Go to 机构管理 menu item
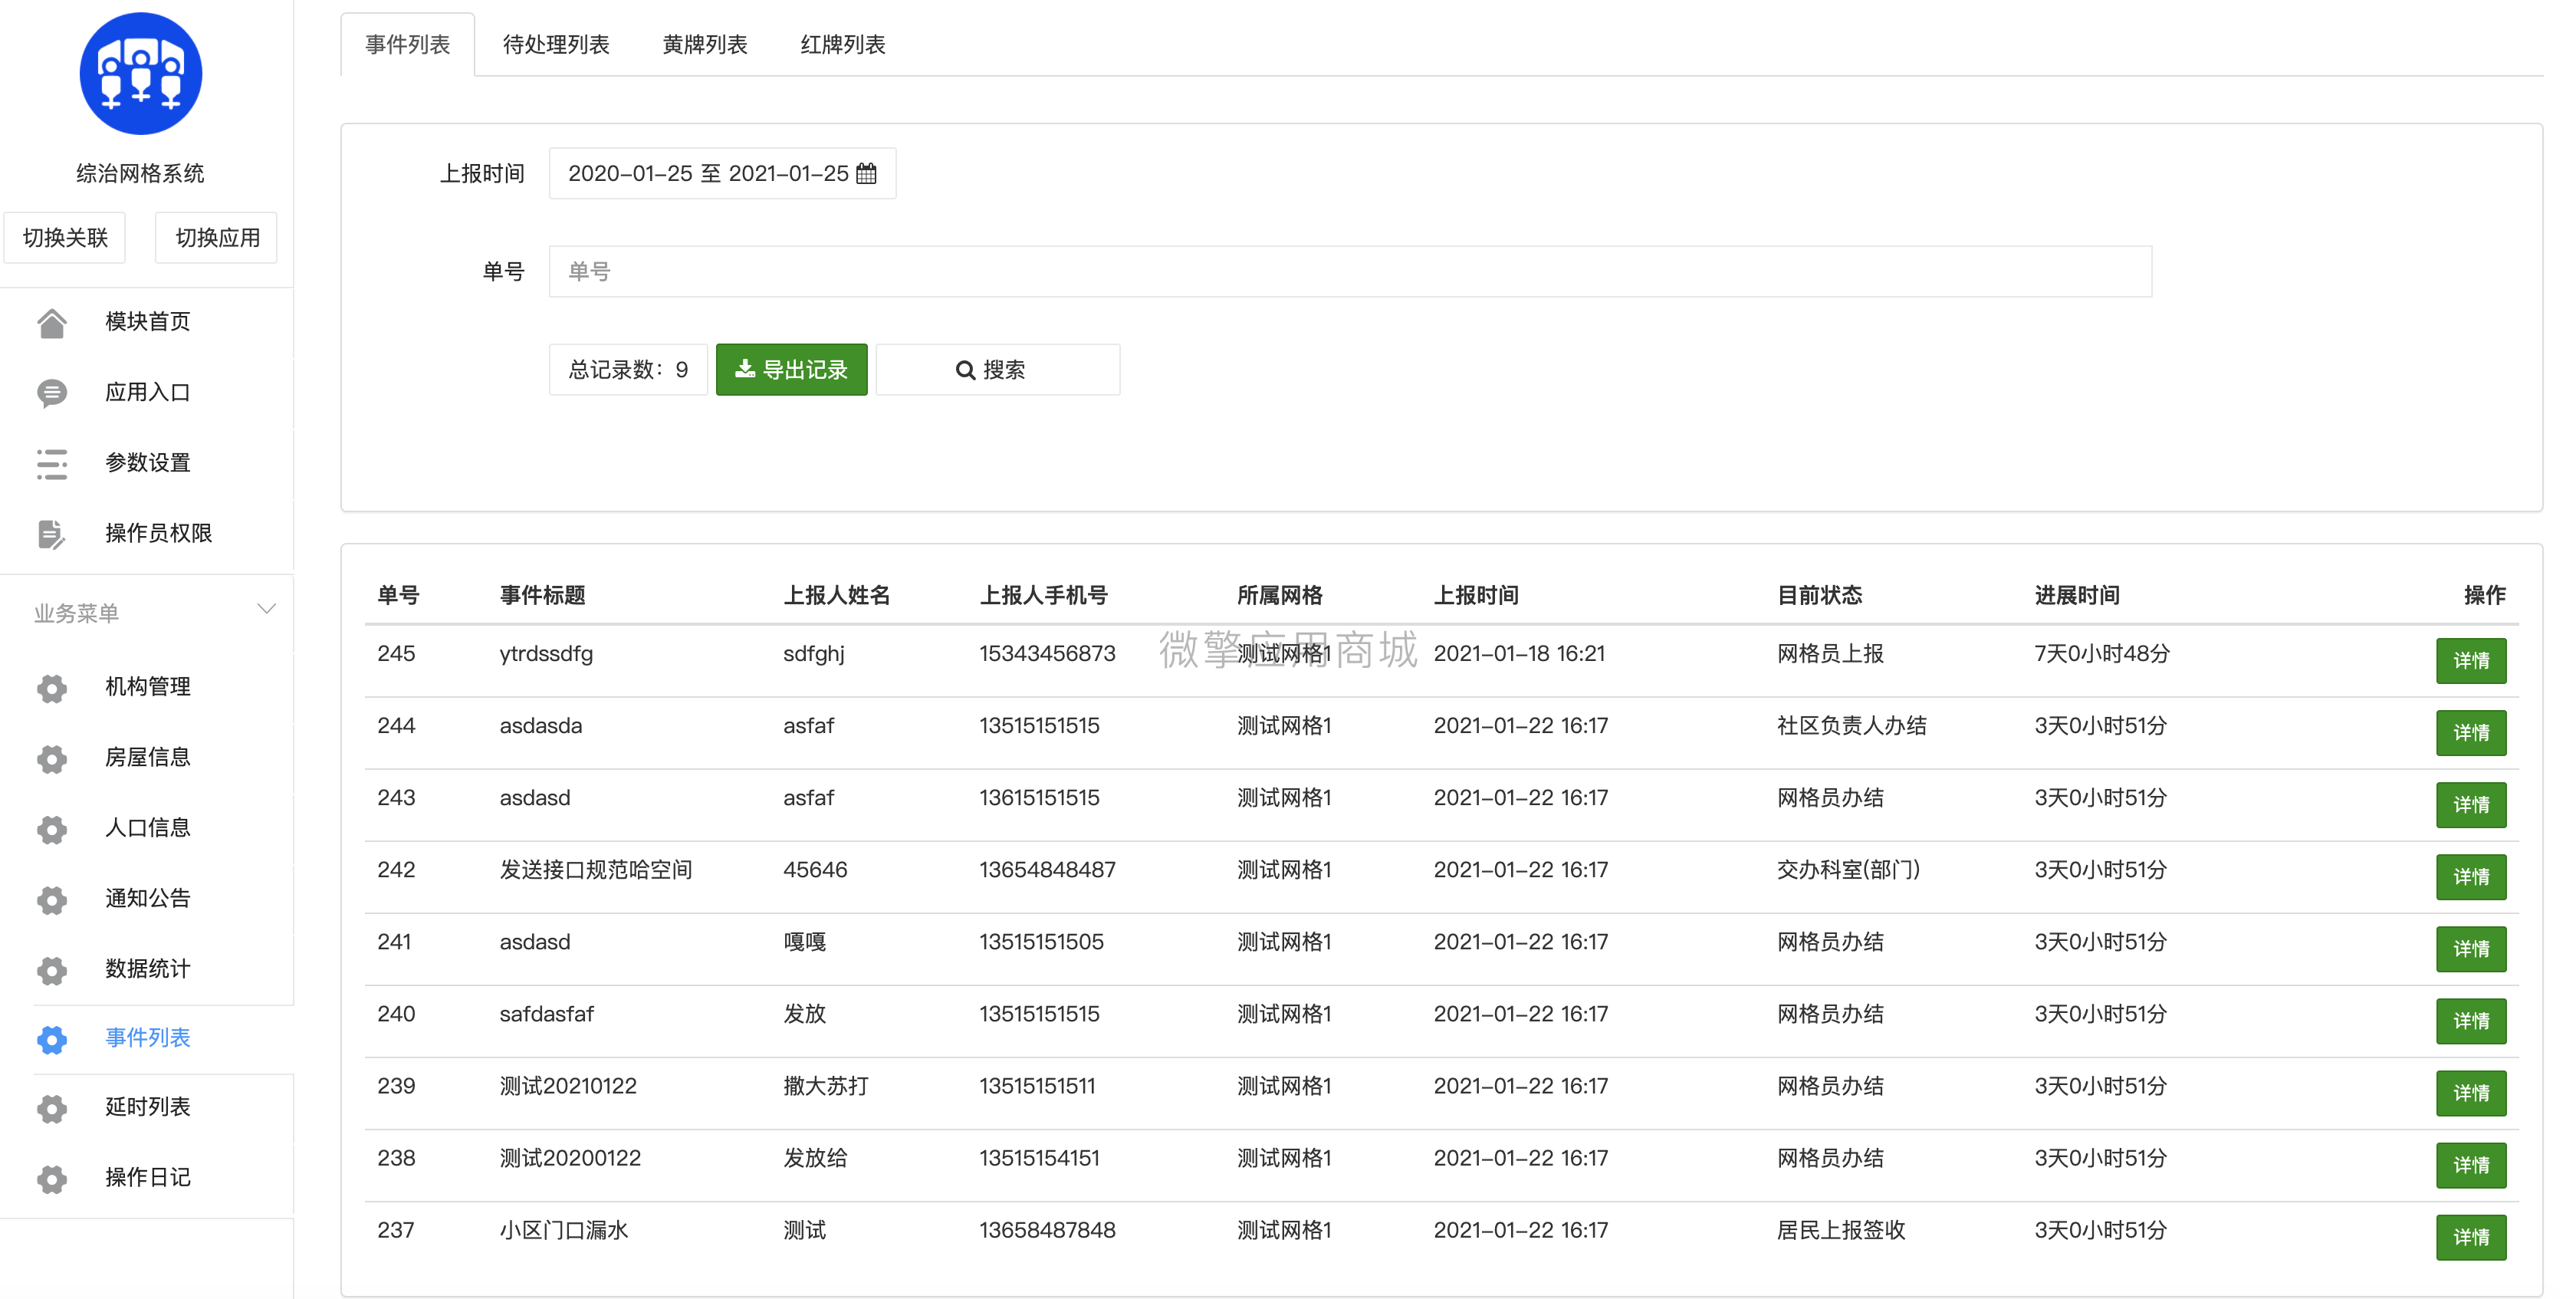Image resolution: width=2576 pixels, height=1299 pixels. click(148, 686)
